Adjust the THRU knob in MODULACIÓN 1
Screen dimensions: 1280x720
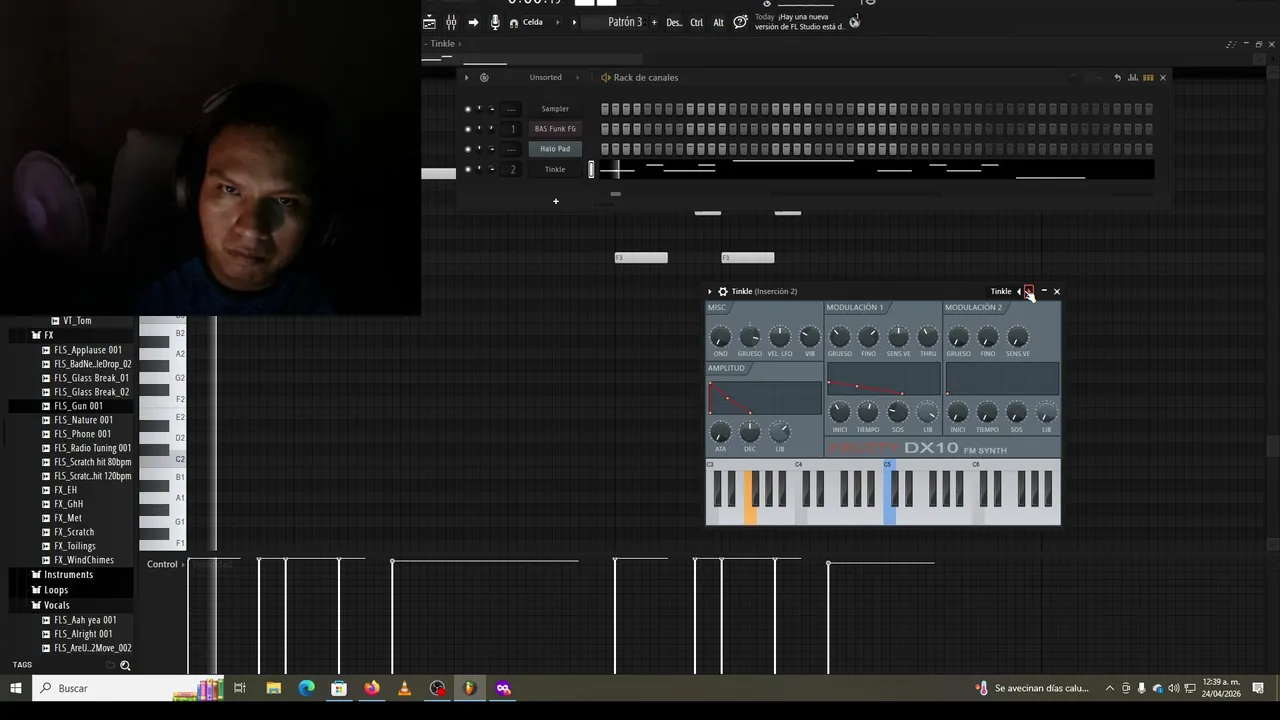[x=928, y=337]
